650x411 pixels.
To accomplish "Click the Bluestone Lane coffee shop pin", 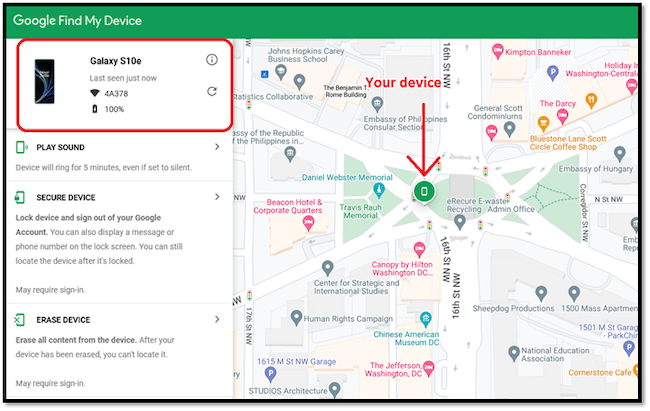I will [x=543, y=124].
